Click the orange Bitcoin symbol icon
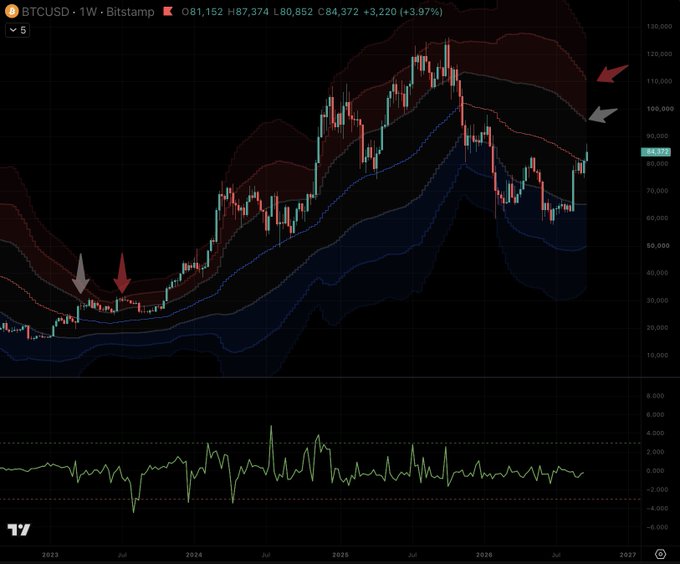 11,11
